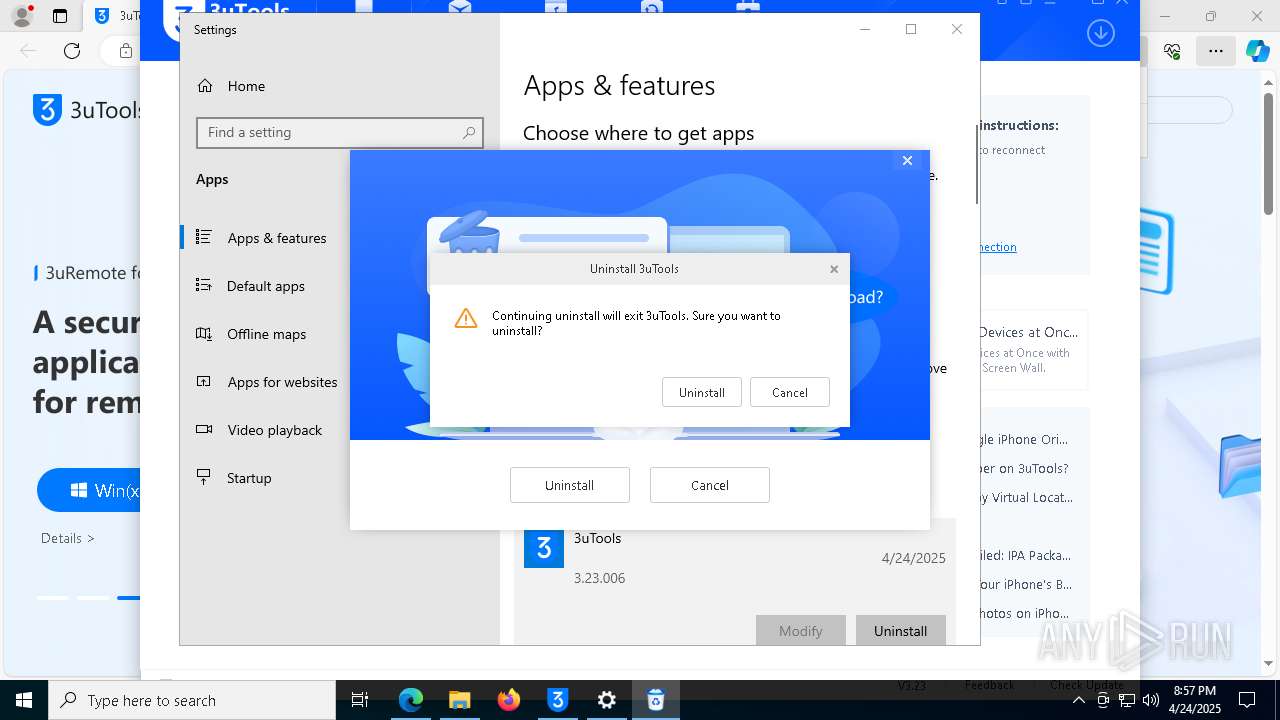Switch to 3uTools on taskbar
The height and width of the screenshot is (720, 1280).
557,700
